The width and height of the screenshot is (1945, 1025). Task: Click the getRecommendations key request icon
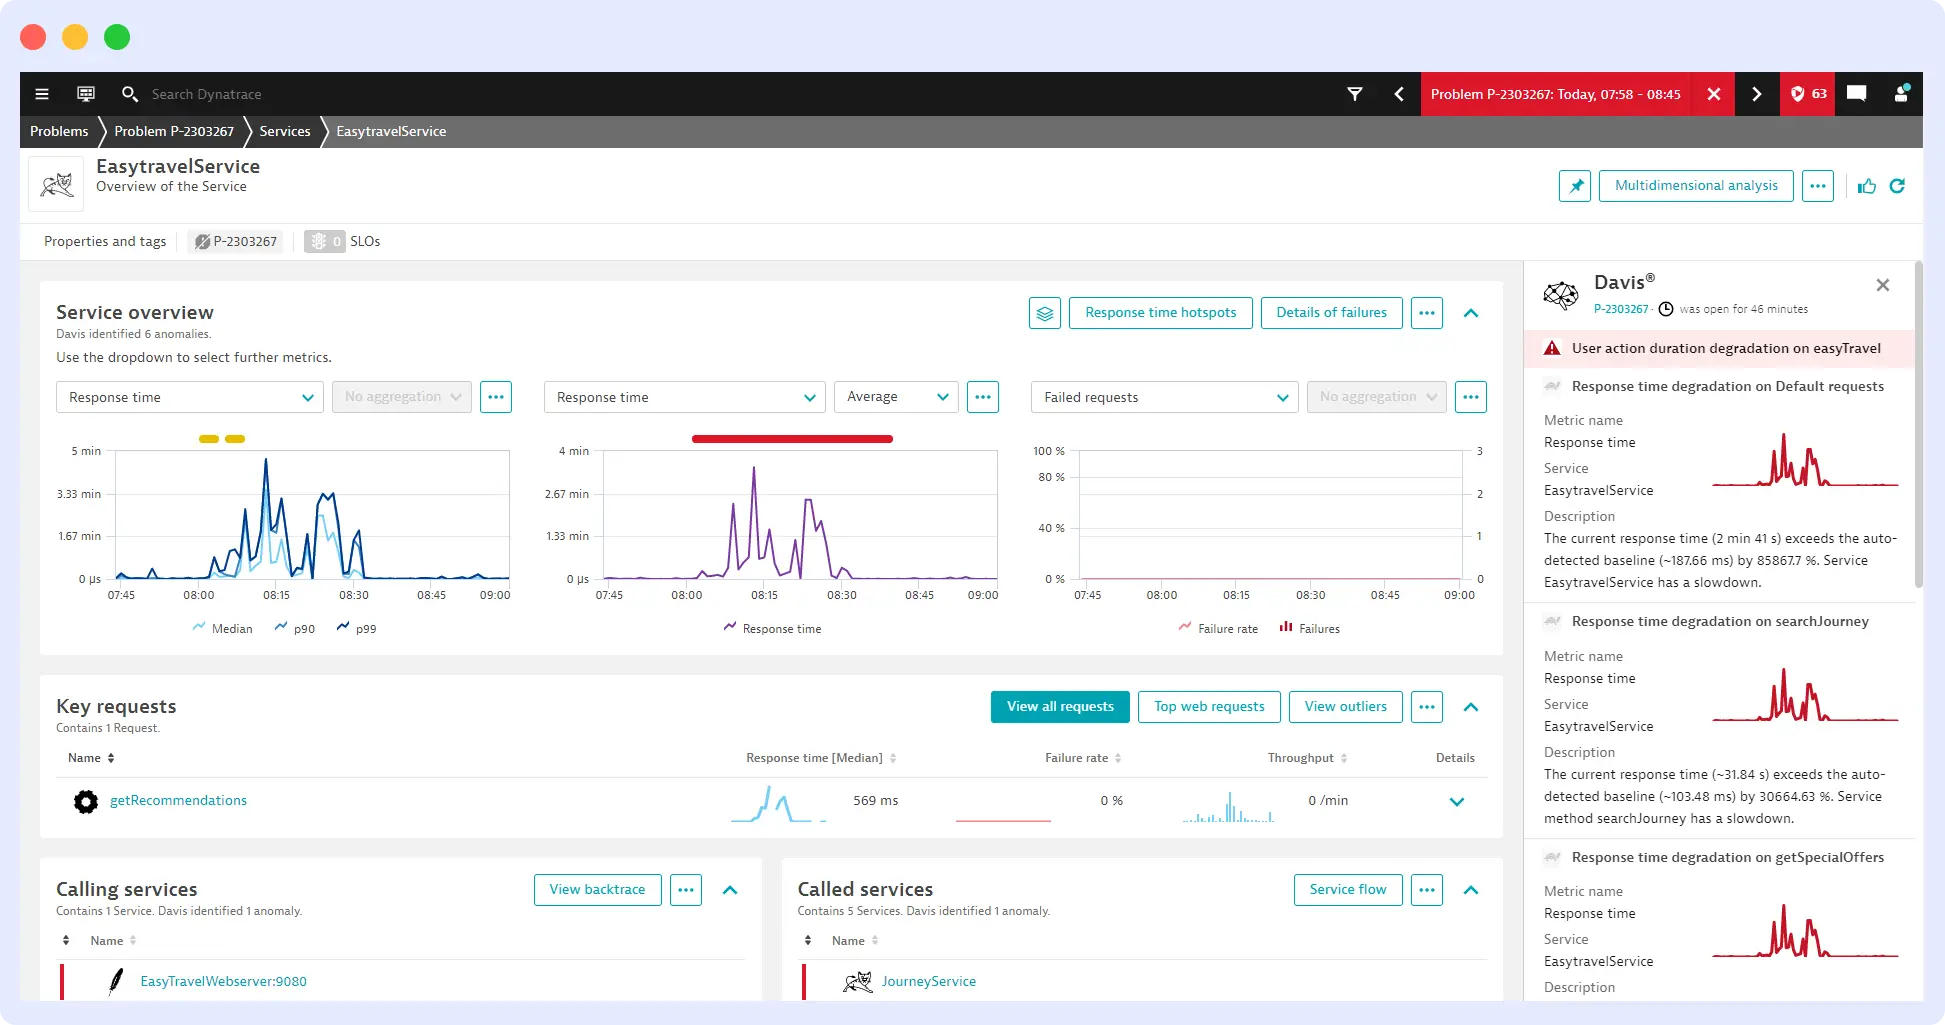86,801
